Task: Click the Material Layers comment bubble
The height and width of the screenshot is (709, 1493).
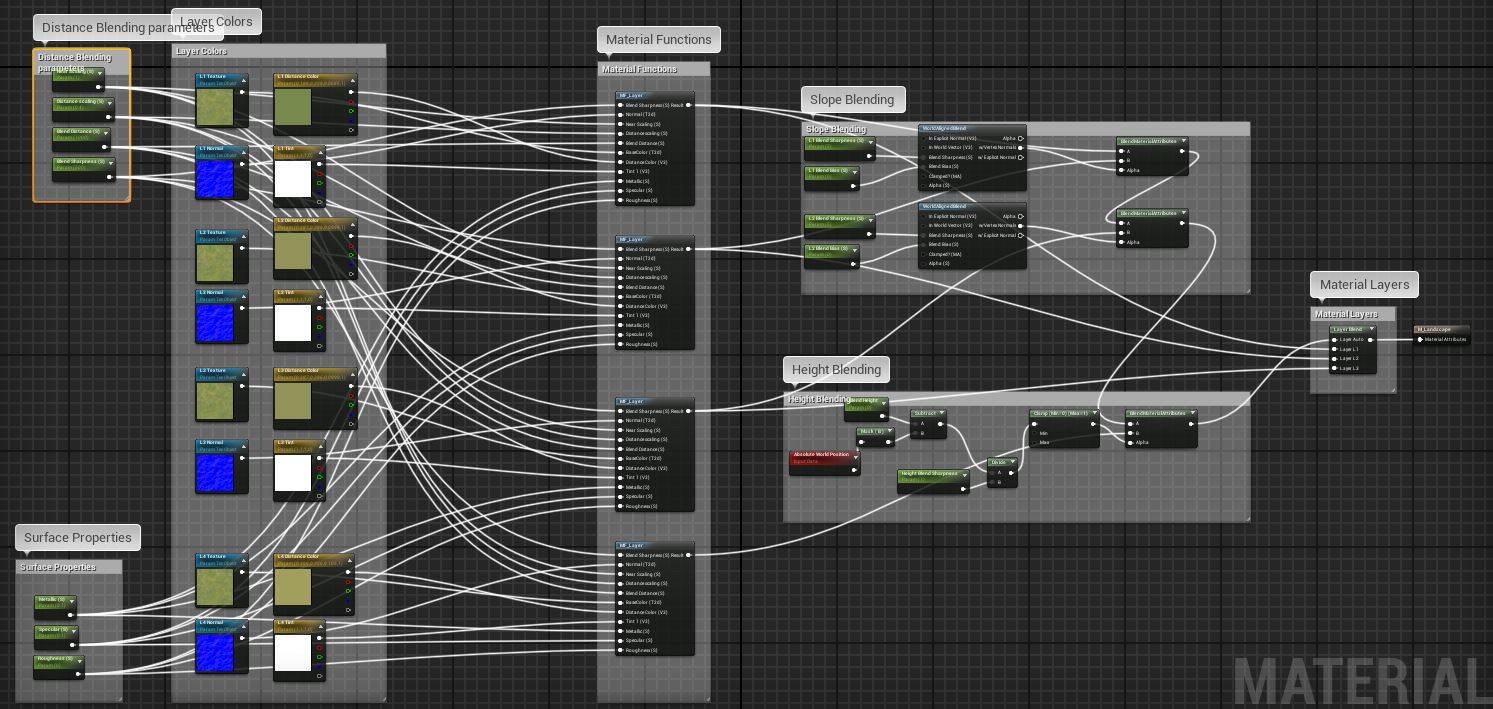Action: 1364,285
